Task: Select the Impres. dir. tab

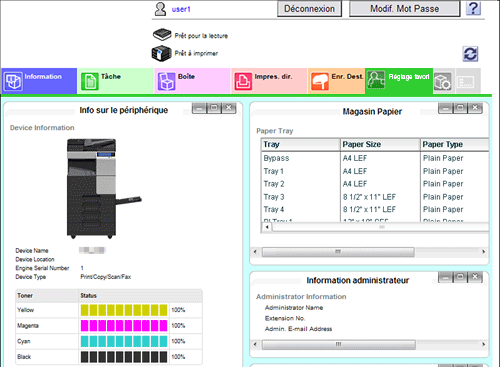Action: pyautogui.click(x=269, y=81)
